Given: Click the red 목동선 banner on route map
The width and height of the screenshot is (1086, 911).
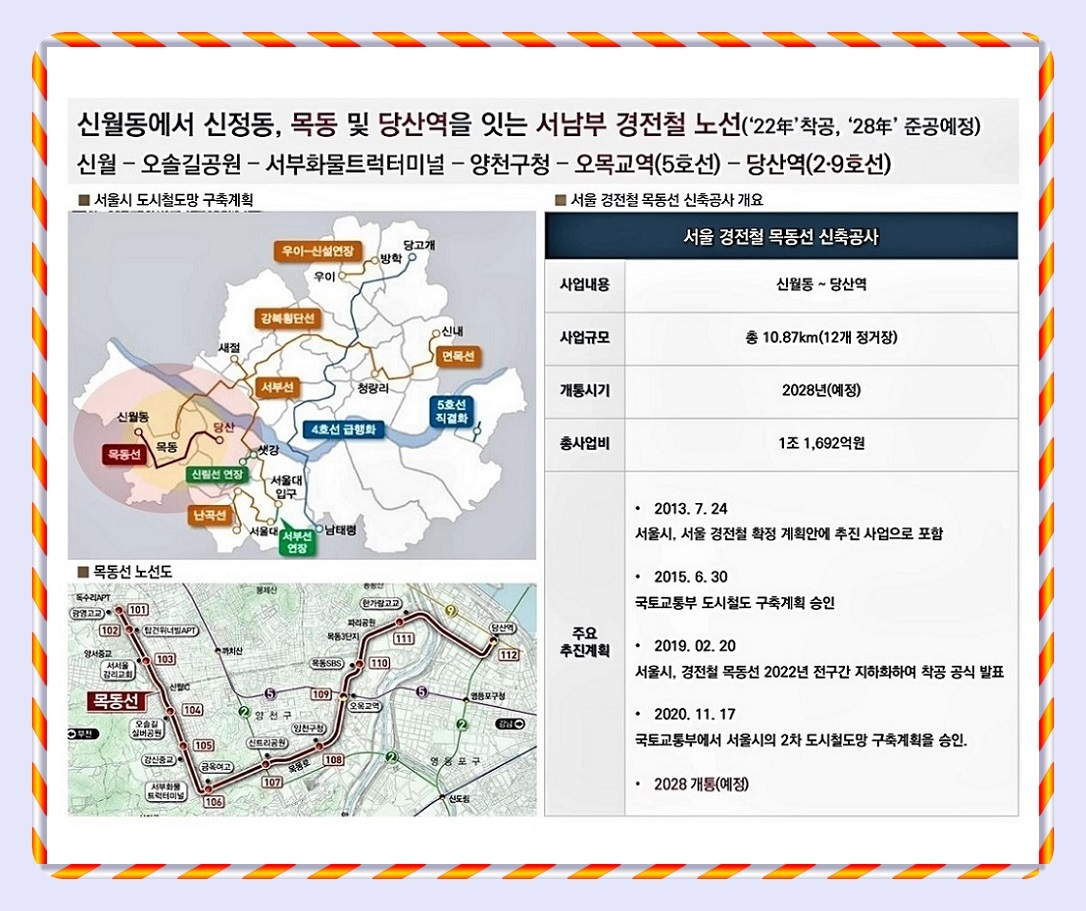Looking at the screenshot, I should (116, 700).
